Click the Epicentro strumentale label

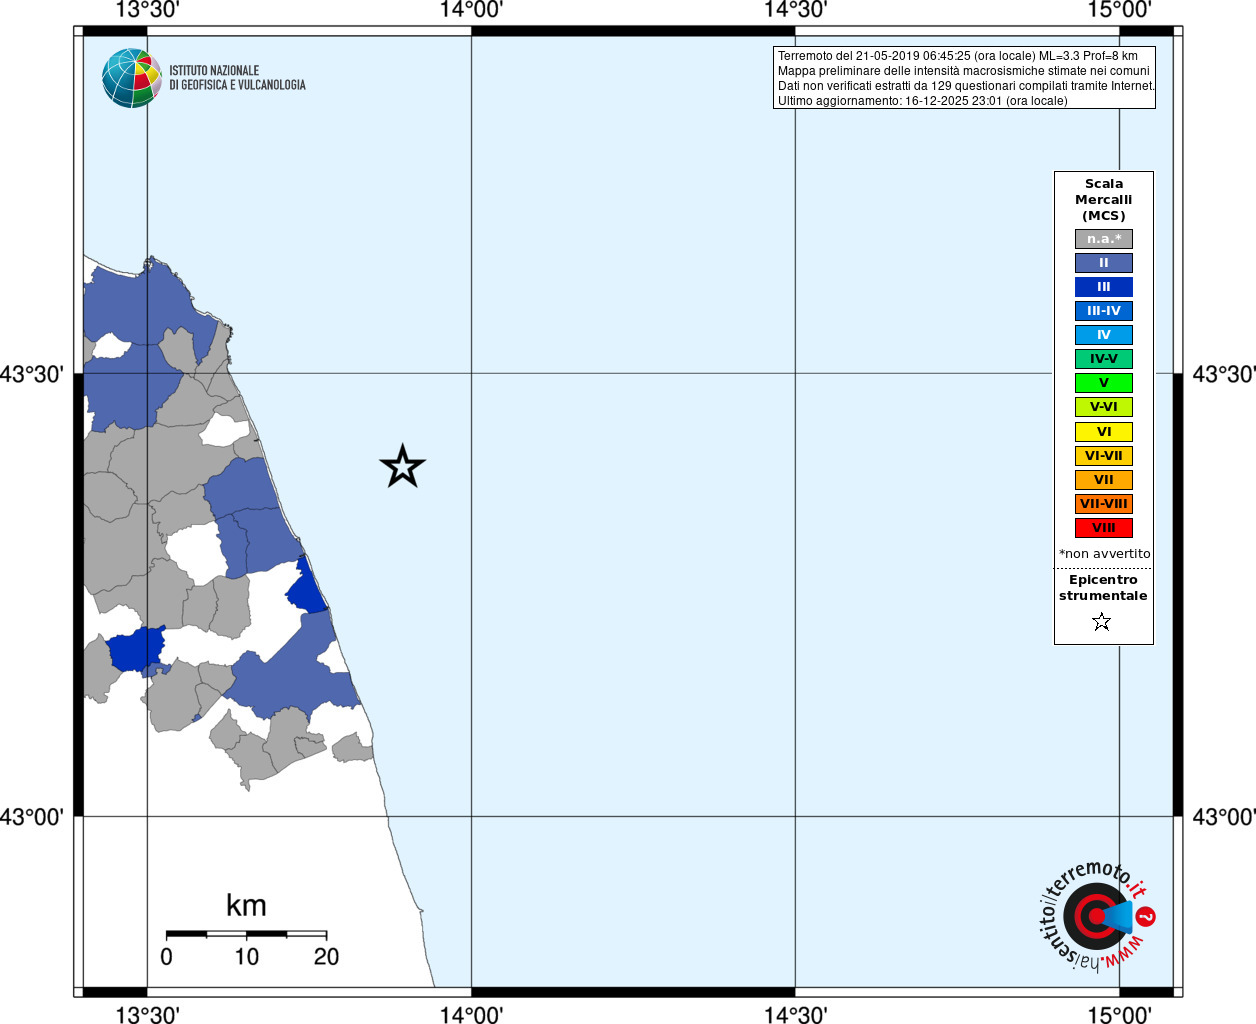click(x=1103, y=588)
